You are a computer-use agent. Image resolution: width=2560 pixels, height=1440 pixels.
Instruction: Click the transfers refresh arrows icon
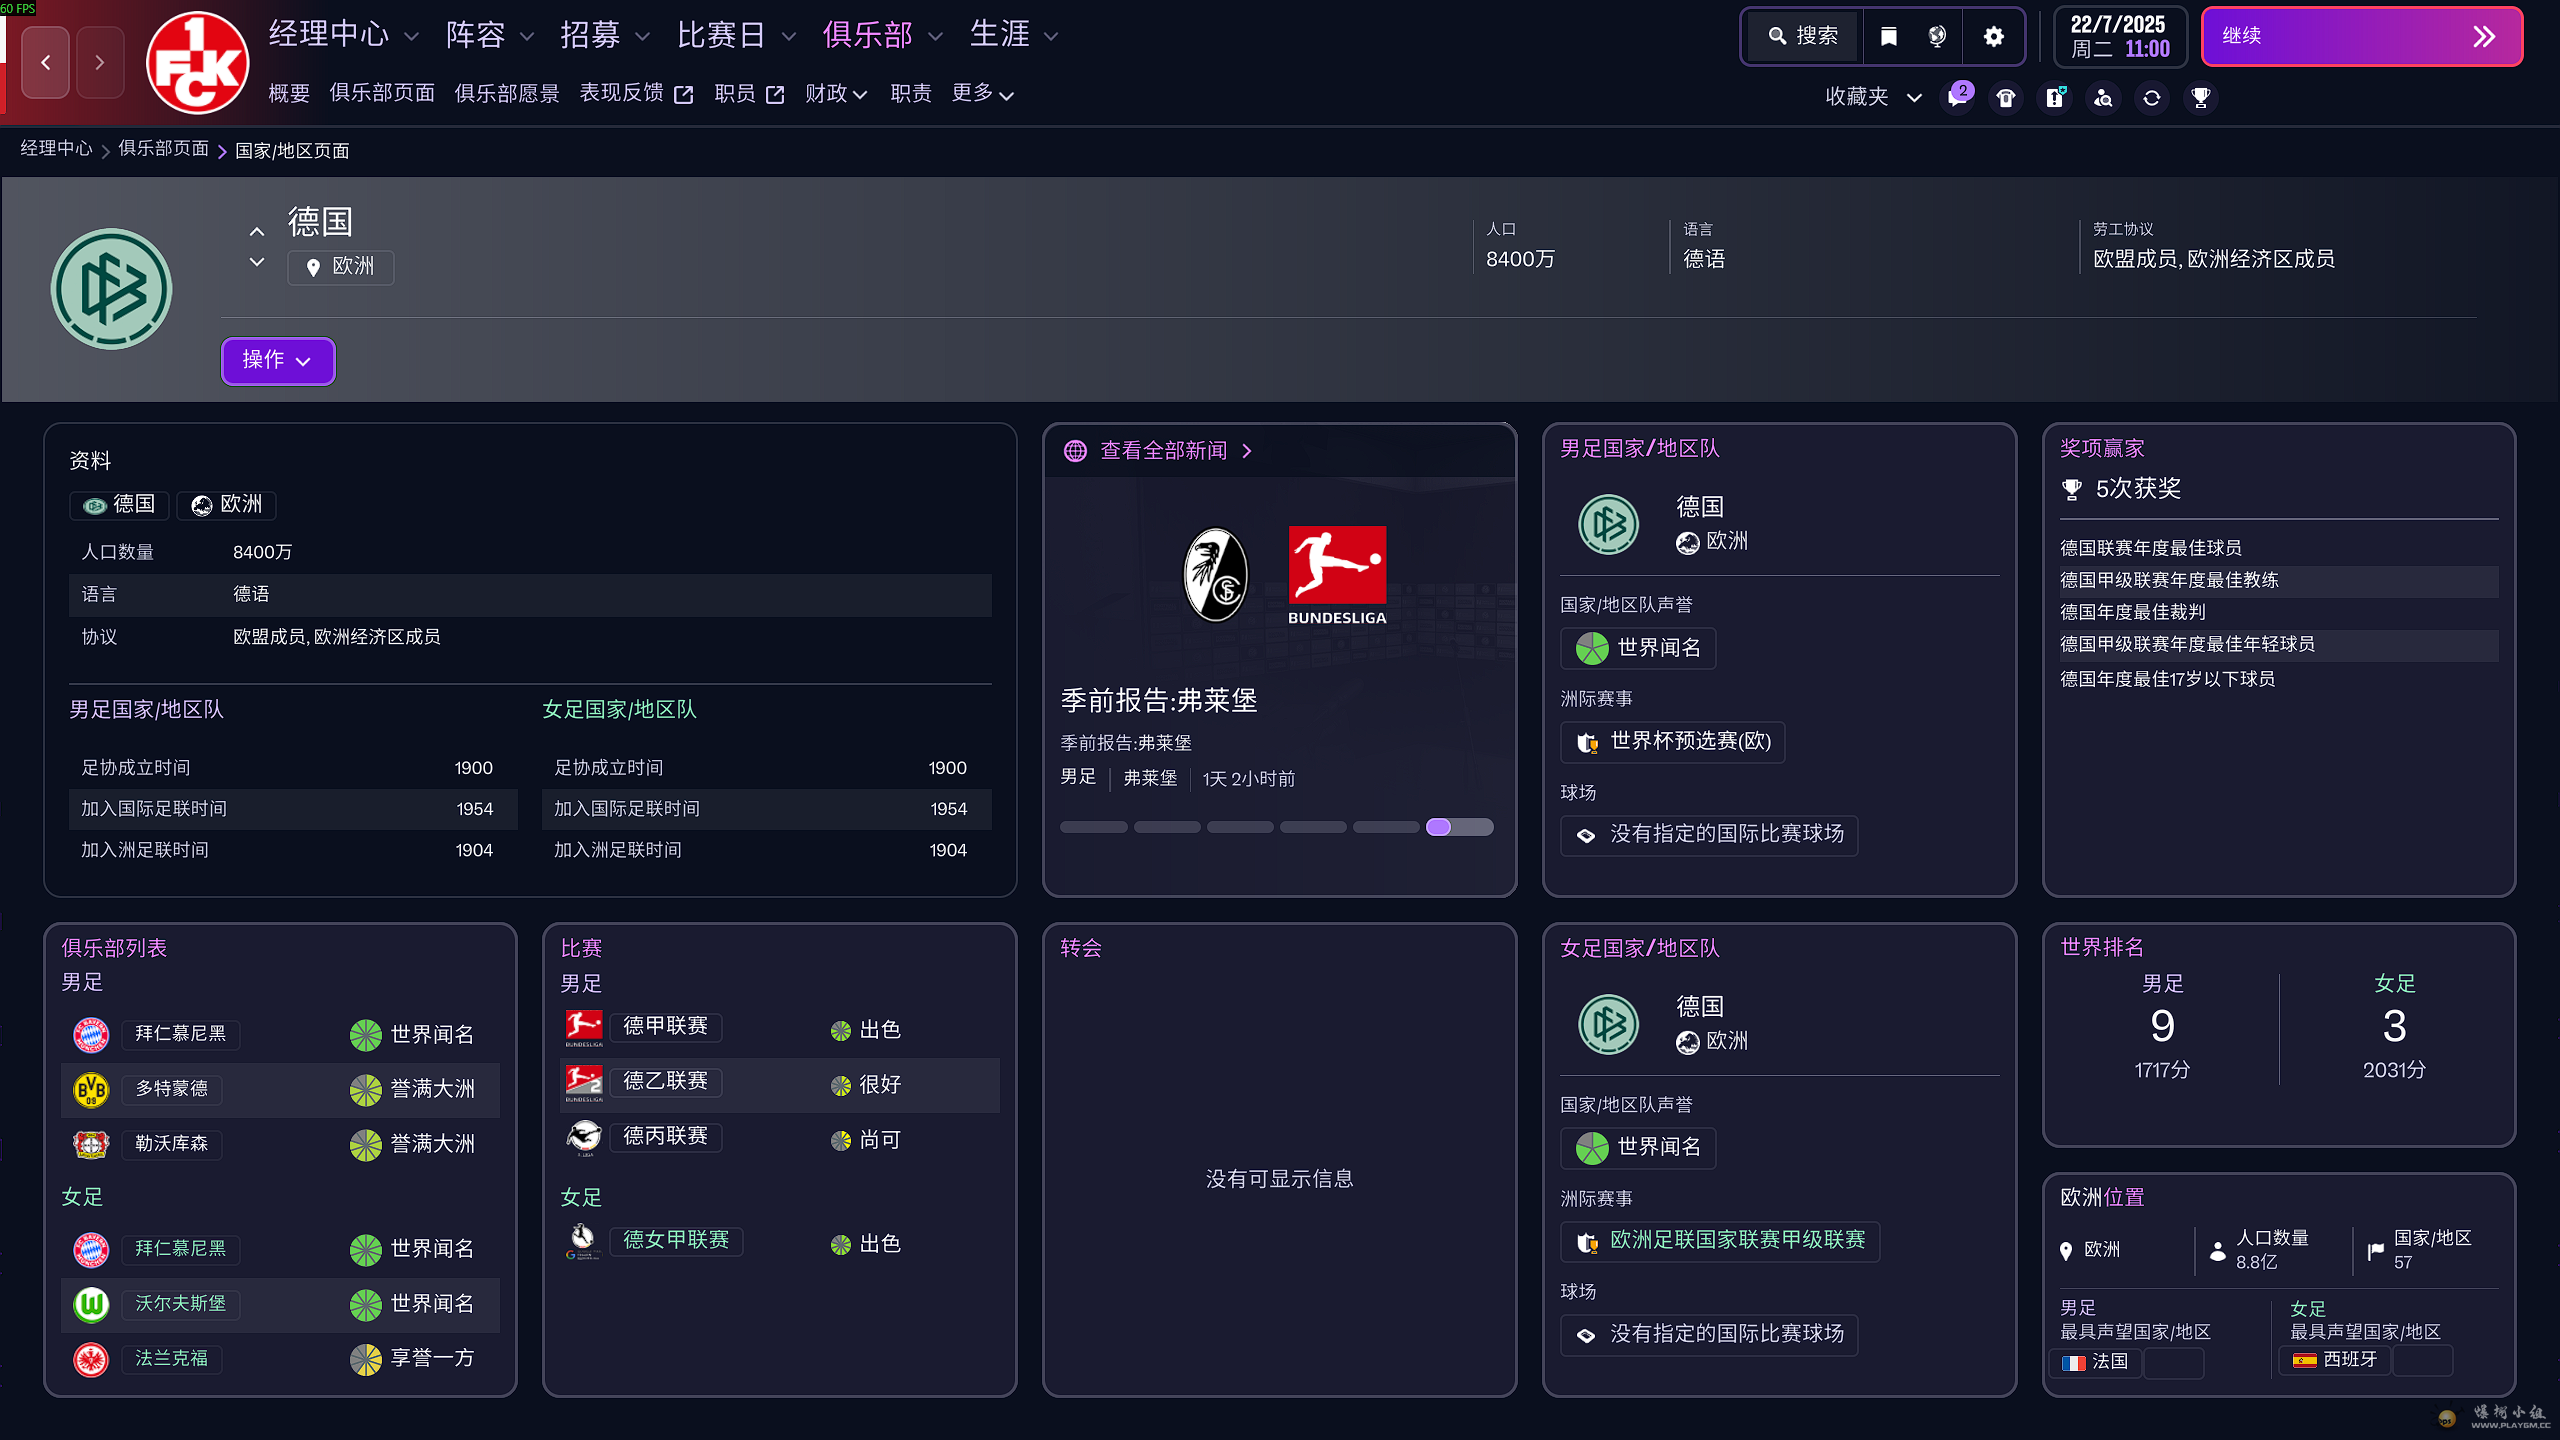[2152, 97]
